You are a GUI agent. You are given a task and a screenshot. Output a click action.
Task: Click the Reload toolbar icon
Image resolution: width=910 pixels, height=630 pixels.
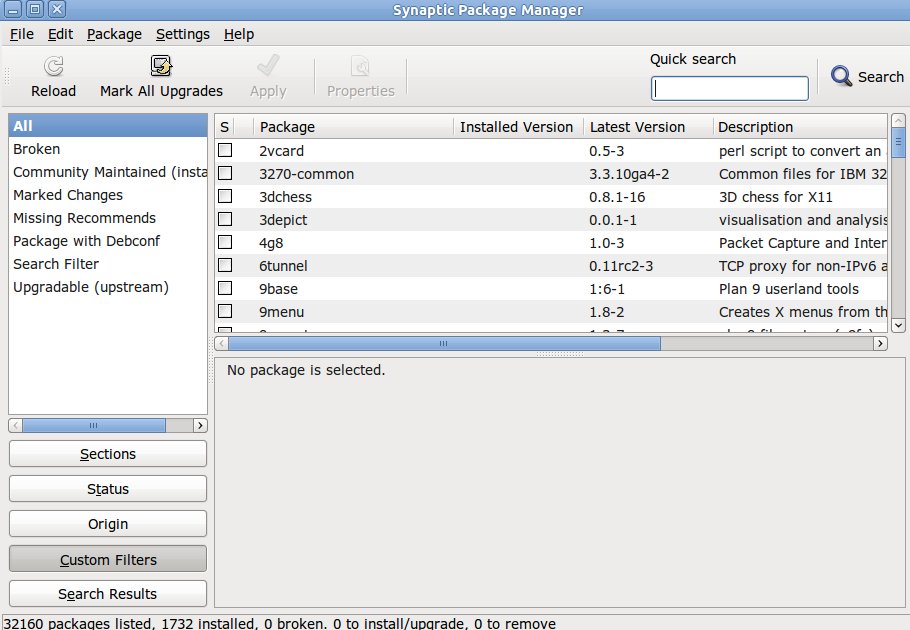click(53, 66)
